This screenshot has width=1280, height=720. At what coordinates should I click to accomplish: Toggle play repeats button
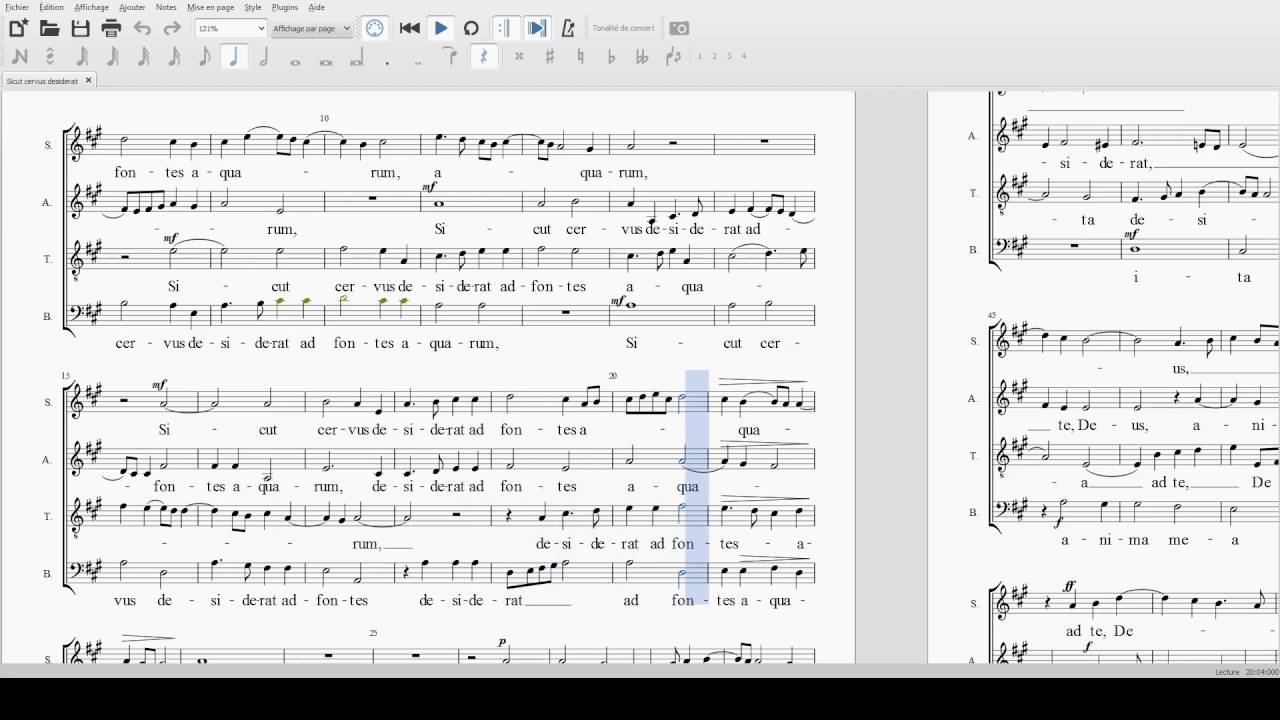505,28
